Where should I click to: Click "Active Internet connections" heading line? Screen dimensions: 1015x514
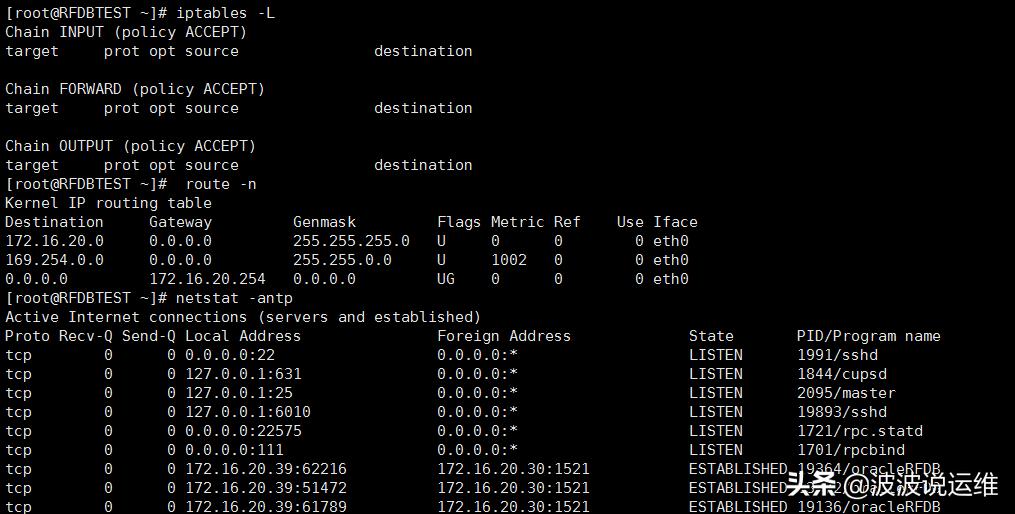243,317
